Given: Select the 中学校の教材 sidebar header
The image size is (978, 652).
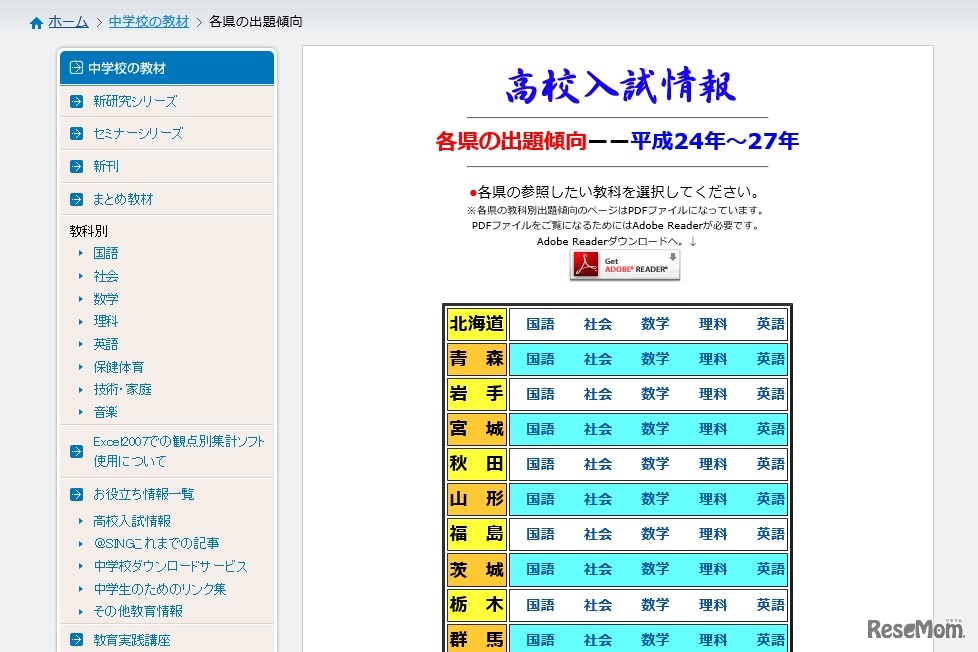Looking at the screenshot, I should 167,67.
